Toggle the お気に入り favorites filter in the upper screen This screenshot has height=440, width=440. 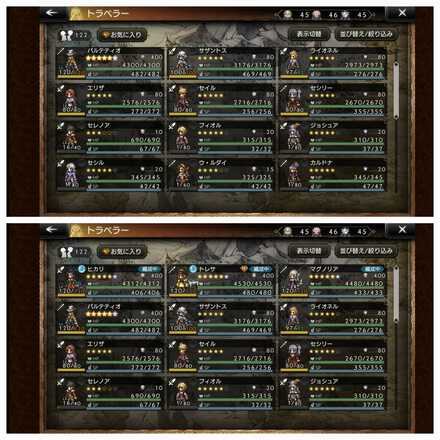tap(122, 35)
